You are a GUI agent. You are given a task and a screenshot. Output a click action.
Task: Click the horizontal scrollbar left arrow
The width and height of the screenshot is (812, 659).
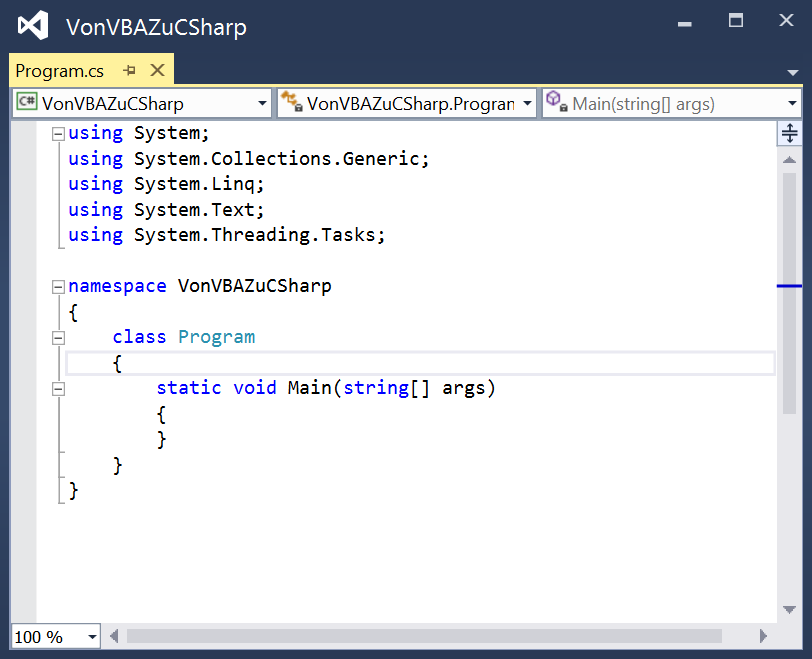point(114,636)
